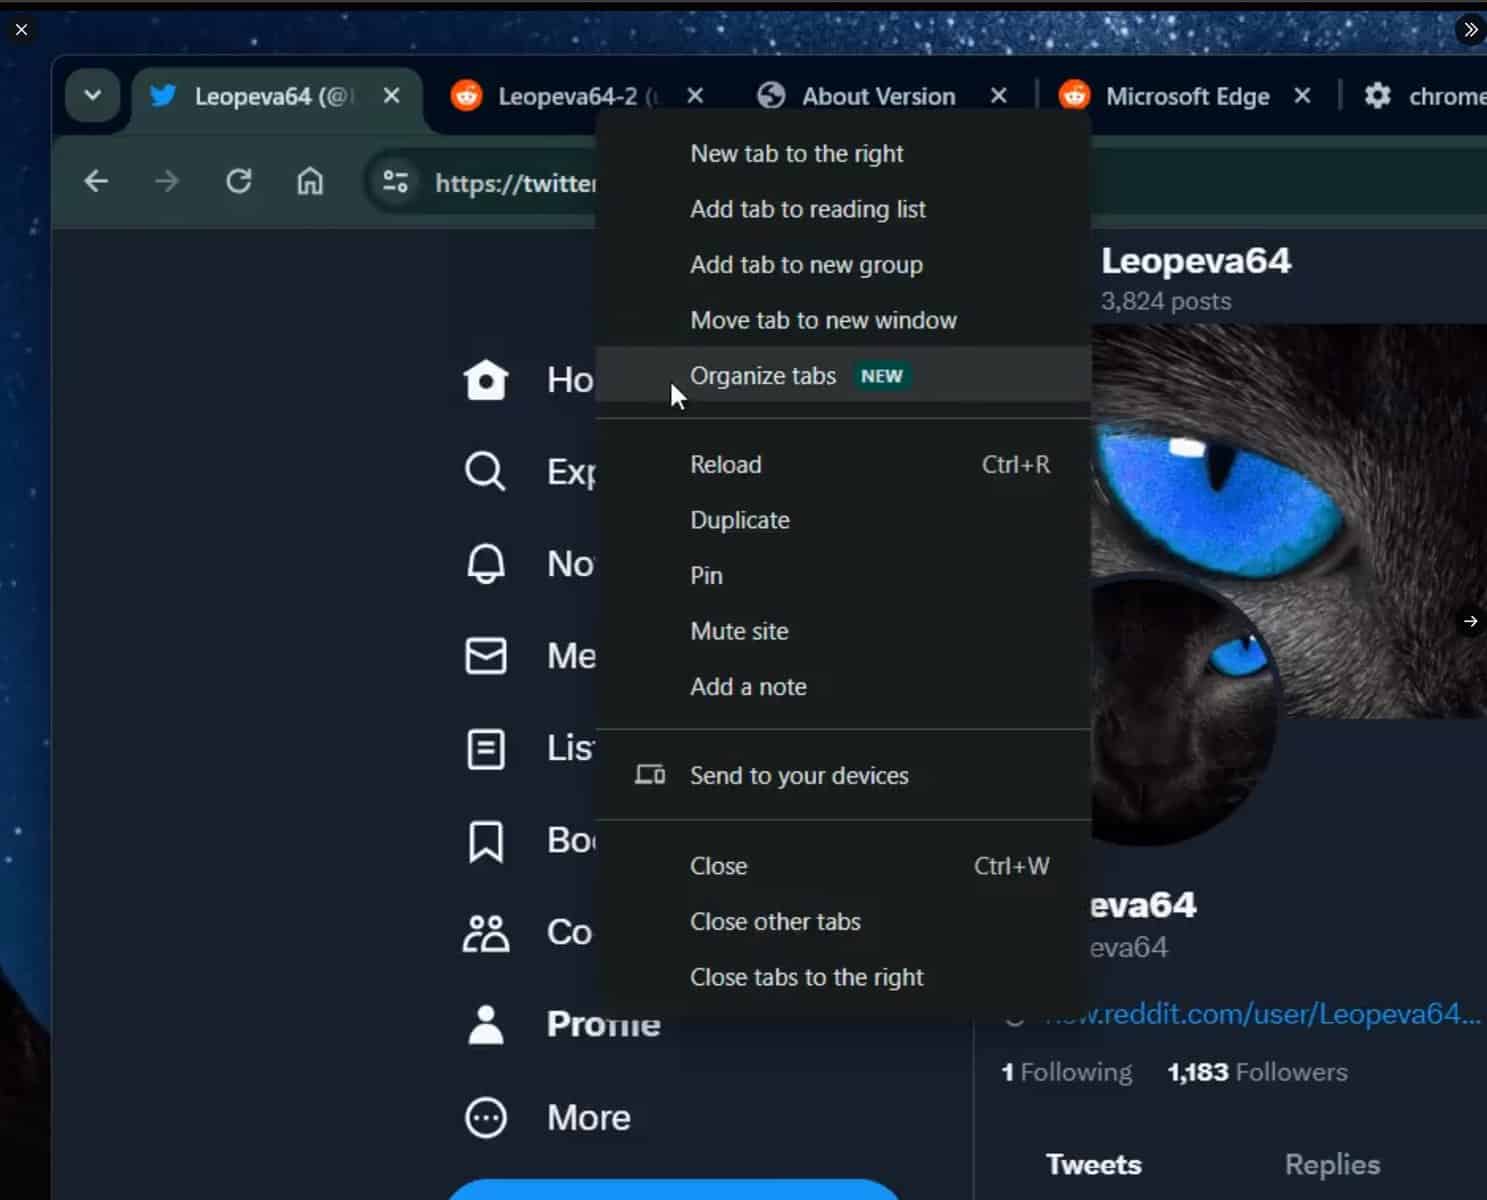Click the 3,824 posts count

[1166, 301]
